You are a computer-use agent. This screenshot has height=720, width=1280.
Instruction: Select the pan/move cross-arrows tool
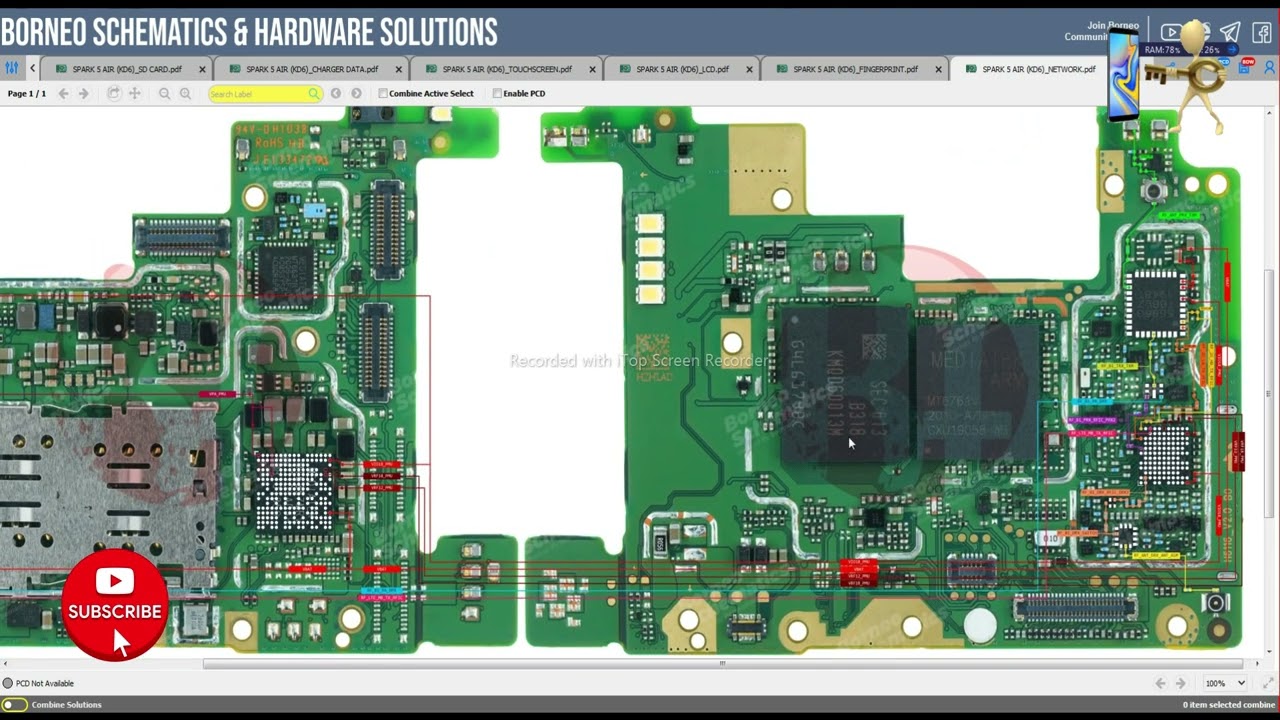[134, 93]
